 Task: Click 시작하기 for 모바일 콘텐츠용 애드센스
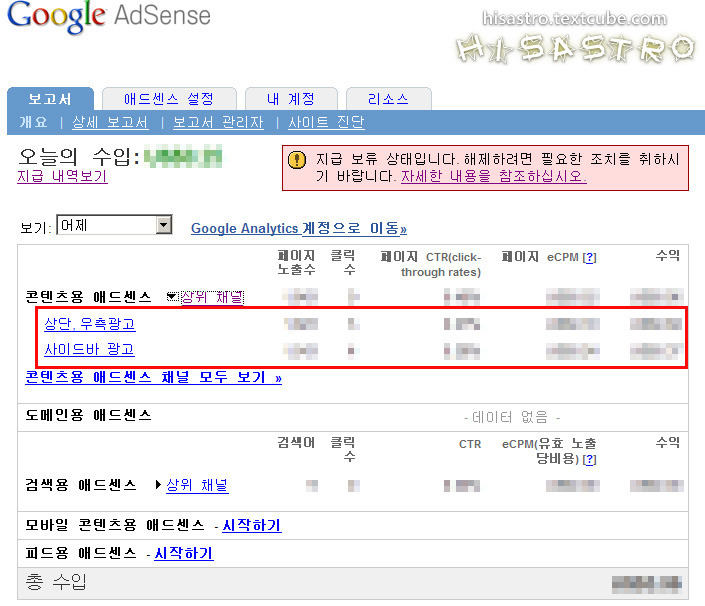click(252, 525)
